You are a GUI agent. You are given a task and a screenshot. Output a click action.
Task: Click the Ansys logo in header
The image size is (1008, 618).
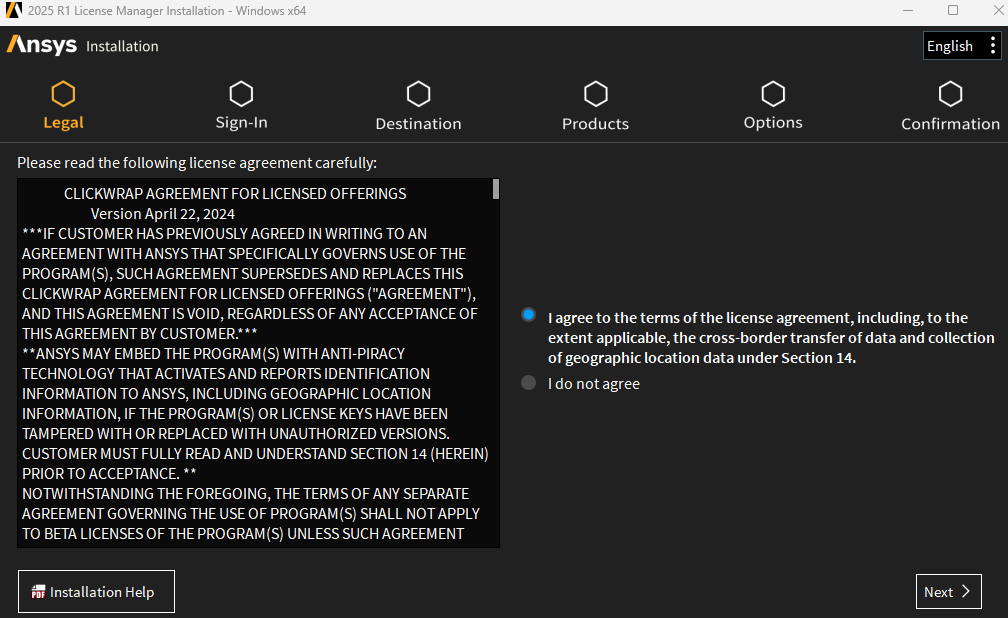[x=42, y=45]
